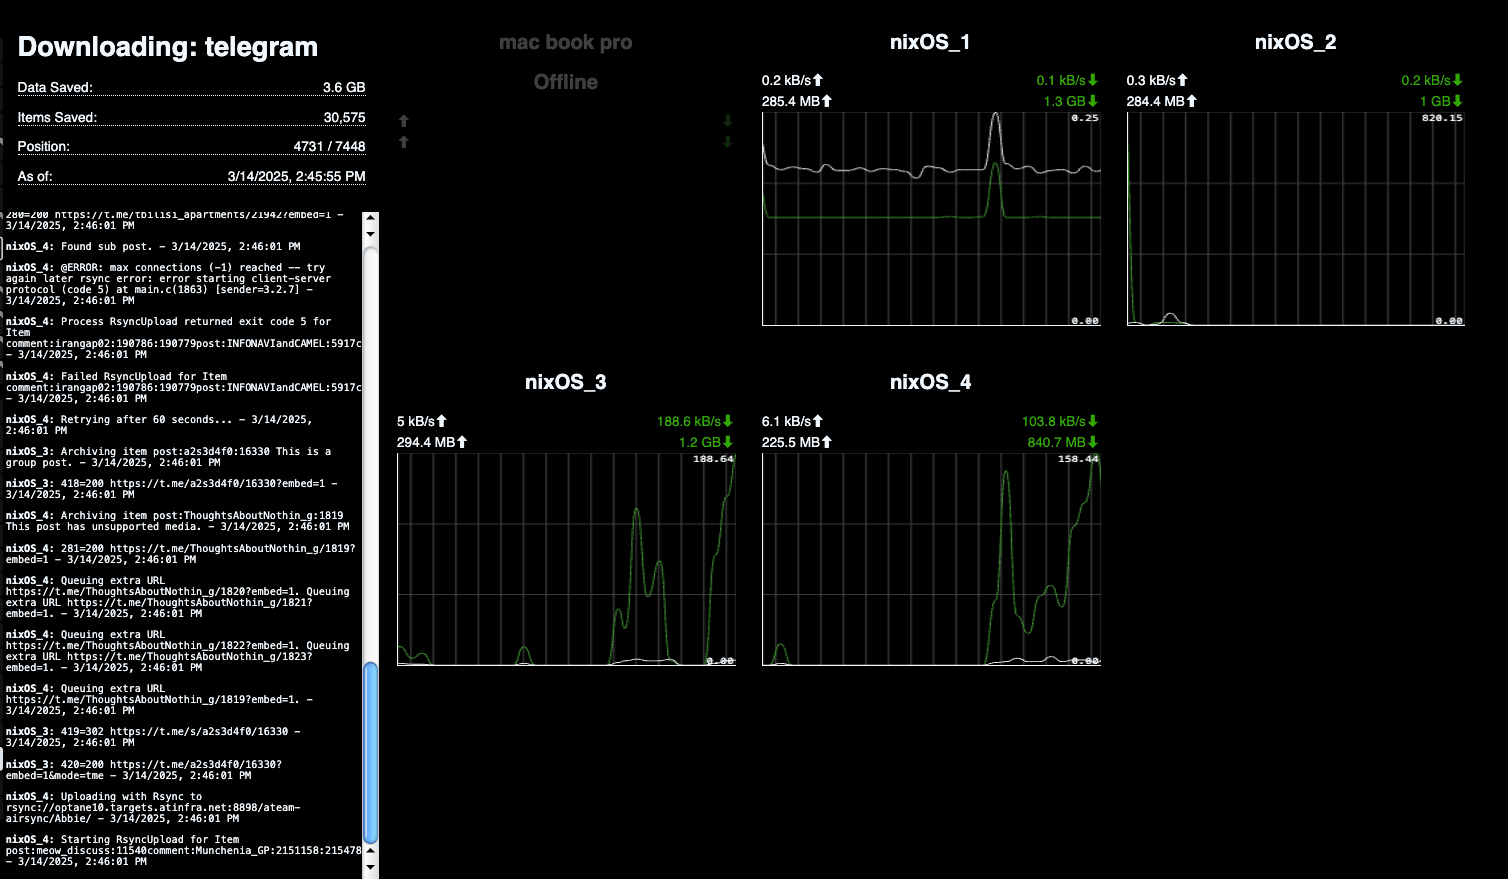The width and height of the screenshot is (1508, 879).
Task: Click upload arrow next to nixOS_3's 5 kB/s
Action: pyautogui.click(x=442, y=421)
